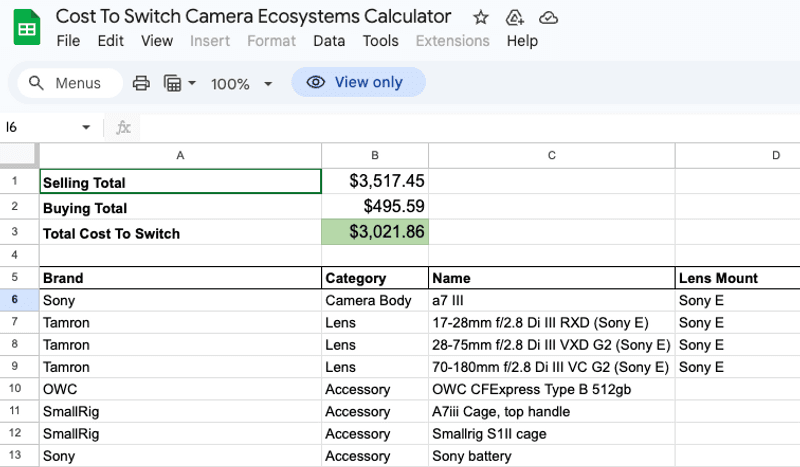This screenshot has height=467, width=800.
Task: Open the View menu
Action: pos(157,41)
